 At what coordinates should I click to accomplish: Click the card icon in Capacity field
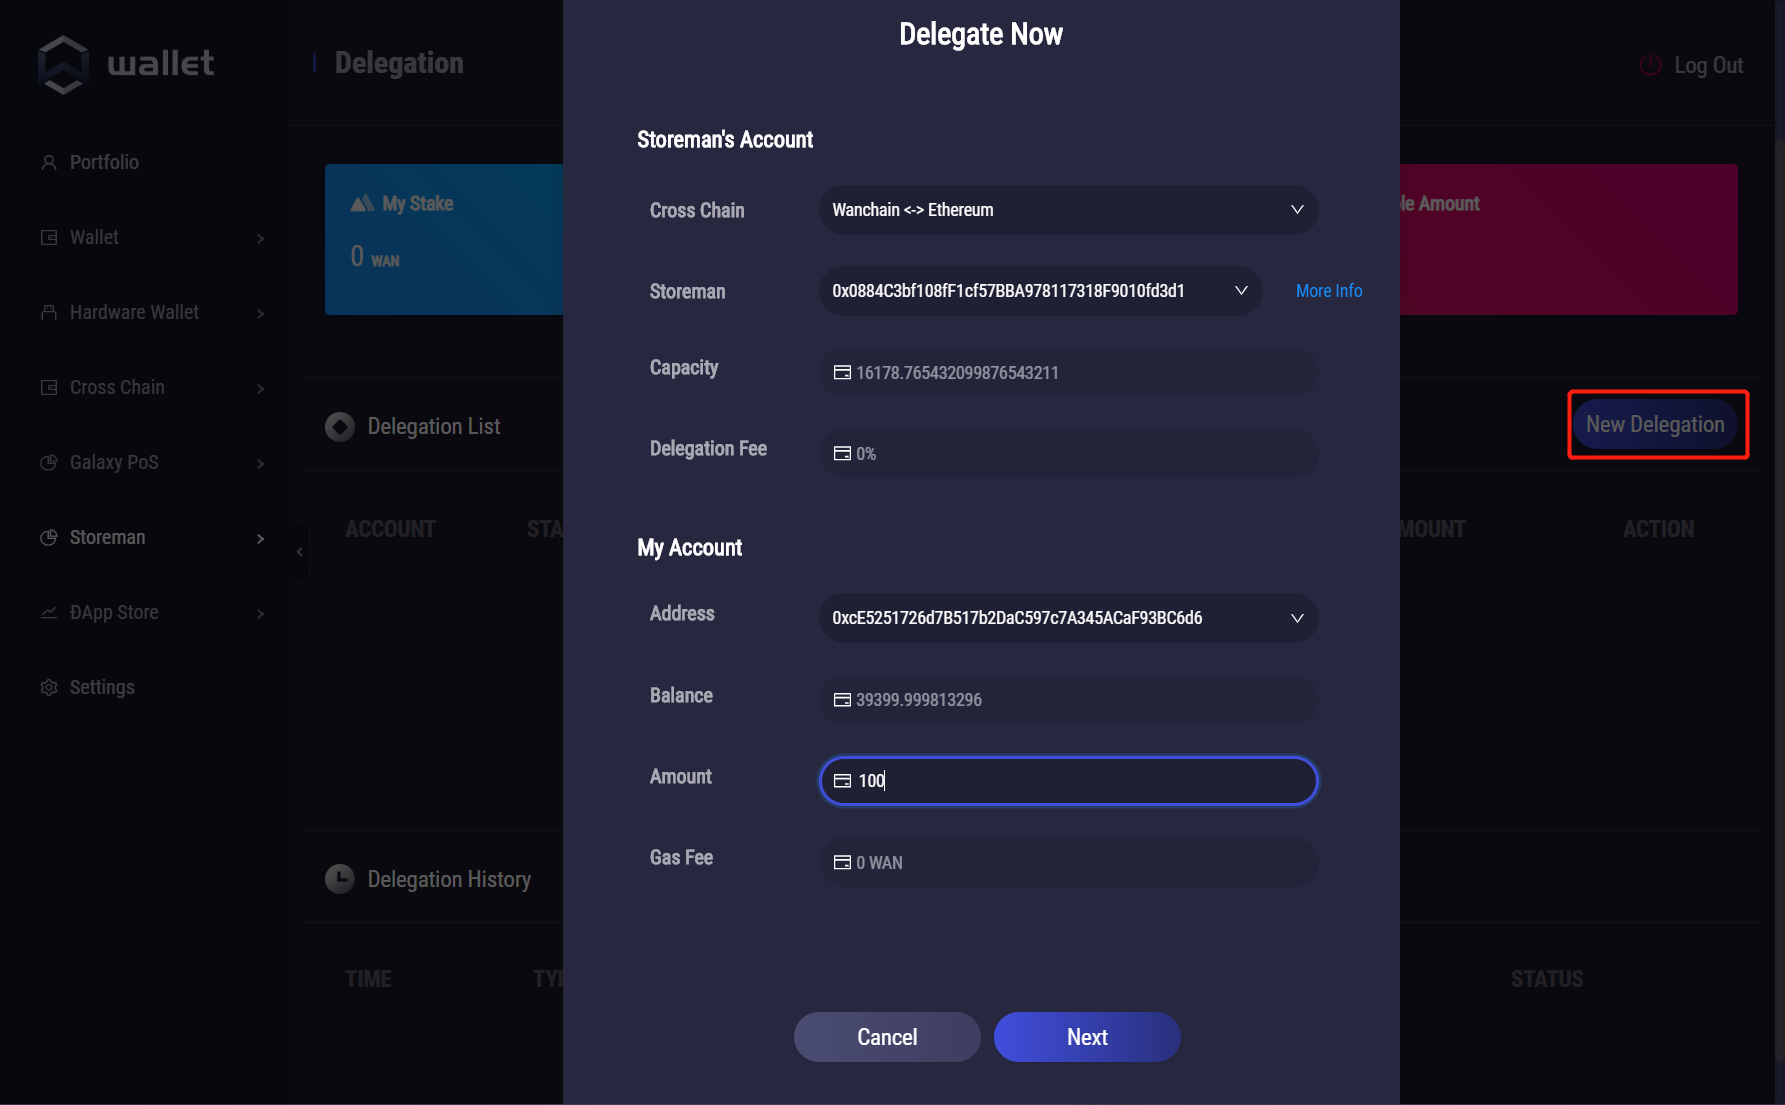[842, 372]
